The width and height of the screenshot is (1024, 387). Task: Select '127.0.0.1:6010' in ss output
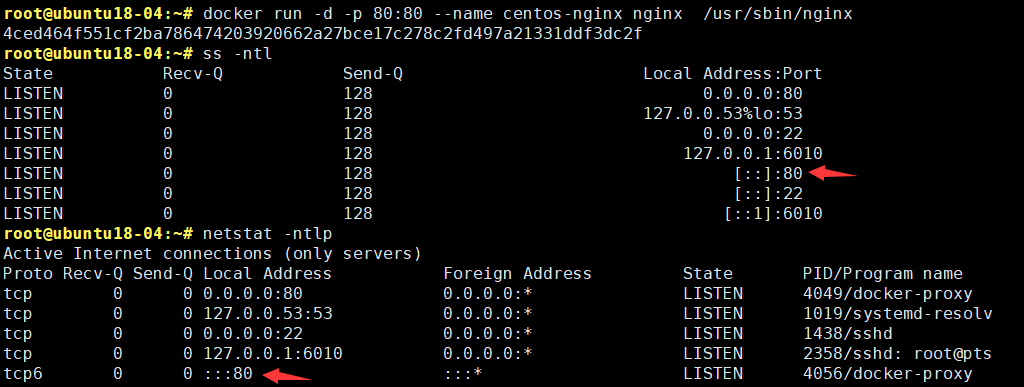752,153
